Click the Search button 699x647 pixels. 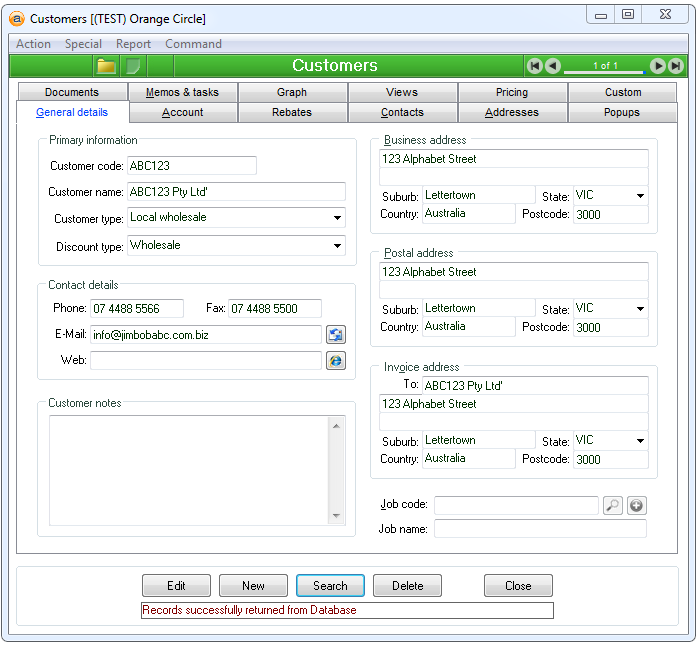point(330,586)
